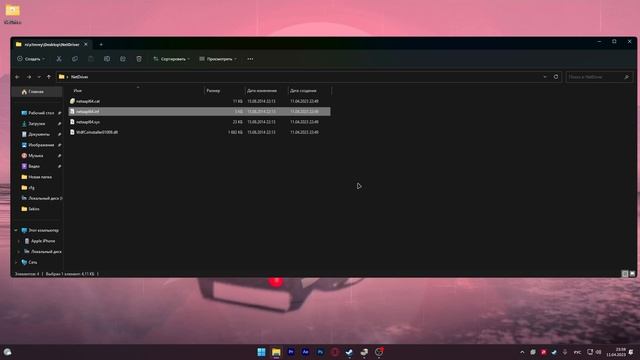Open the clock and date in taskbar

[616, 352]
